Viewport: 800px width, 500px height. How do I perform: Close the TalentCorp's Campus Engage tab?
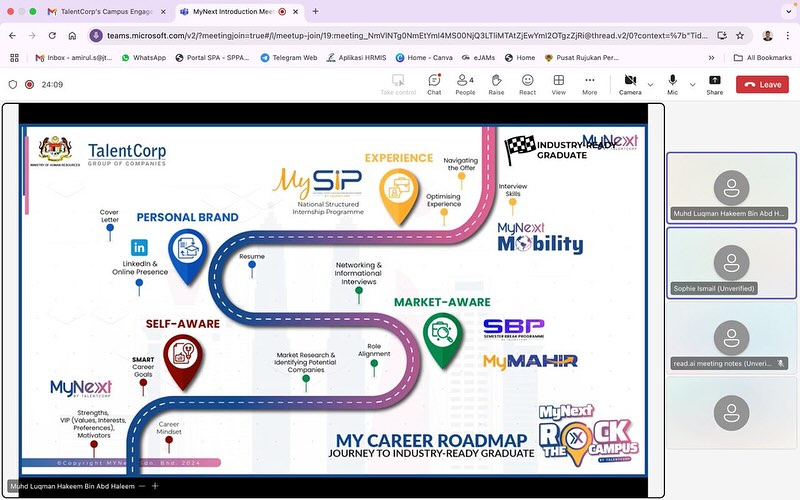click(x=163, y=11)
